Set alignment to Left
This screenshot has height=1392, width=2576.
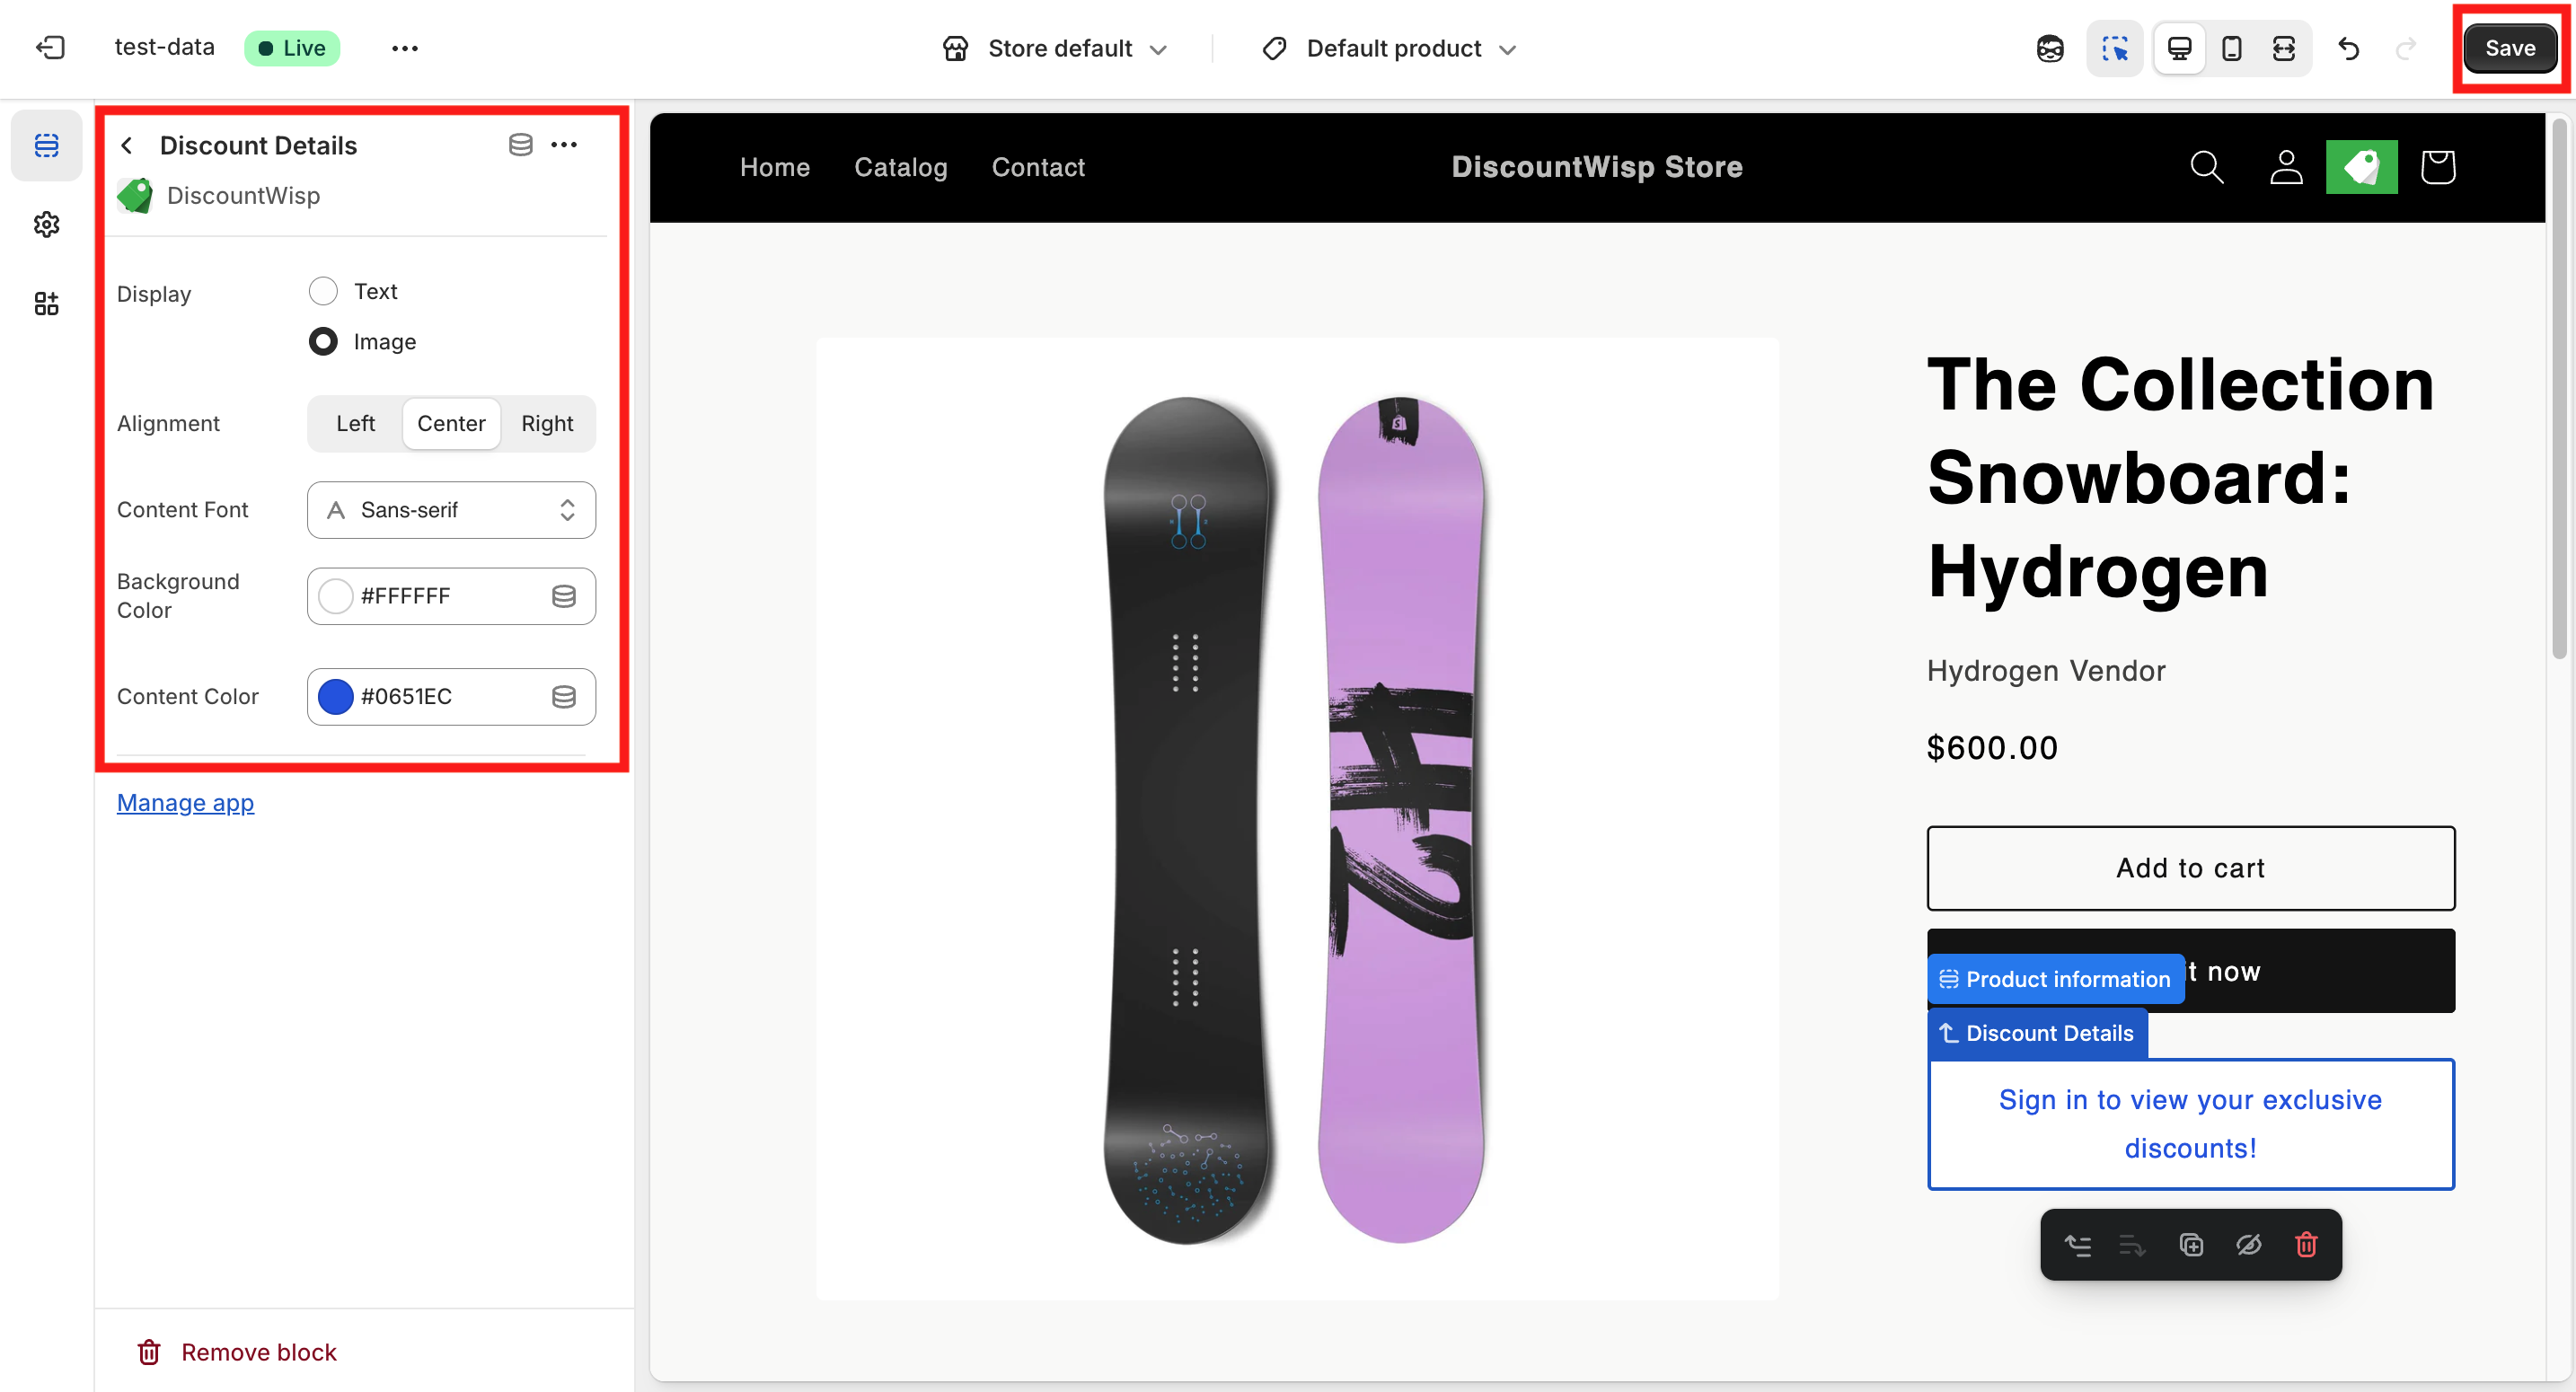(x=355, y=424)
